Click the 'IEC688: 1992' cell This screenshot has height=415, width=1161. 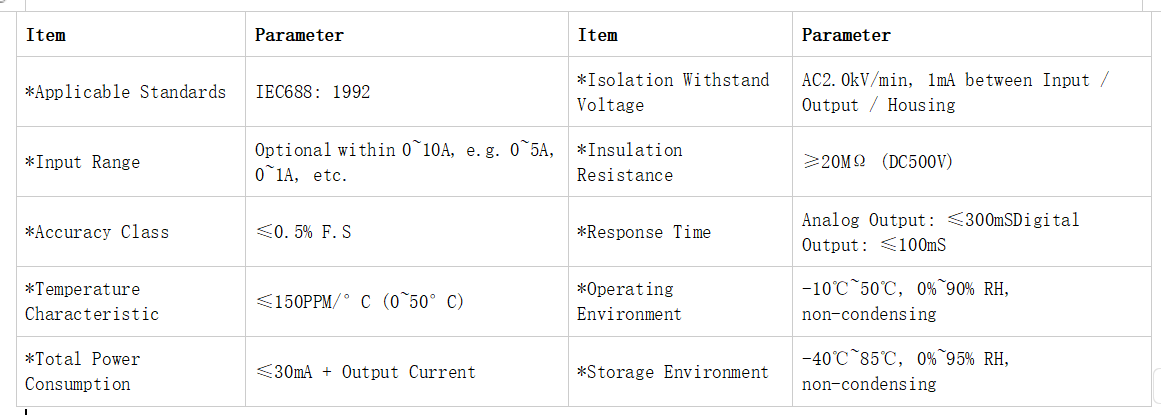[x=406, y=92]
